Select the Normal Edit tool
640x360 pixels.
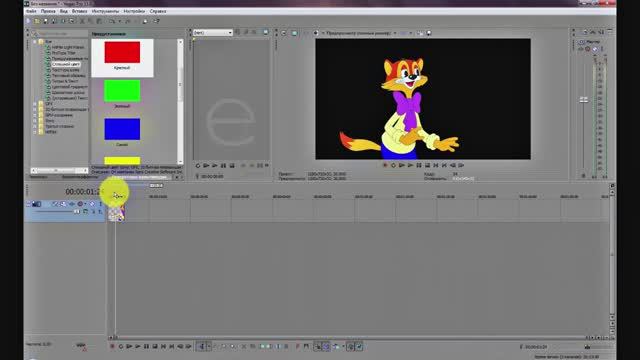[201, 347]
